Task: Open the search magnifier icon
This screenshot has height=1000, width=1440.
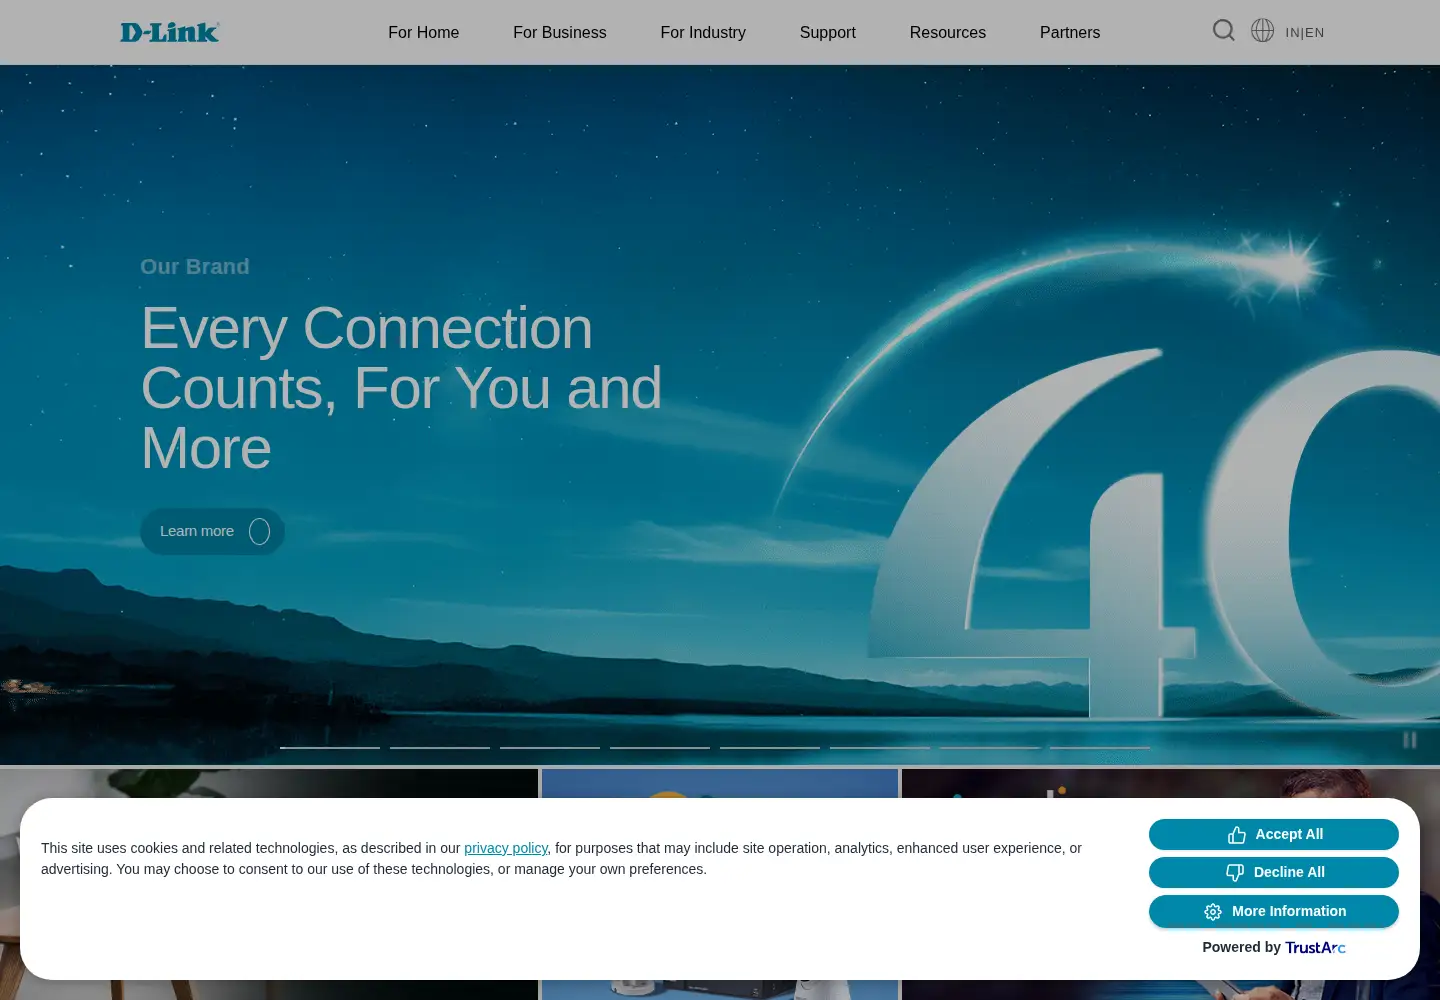Action: [1223, 31]
